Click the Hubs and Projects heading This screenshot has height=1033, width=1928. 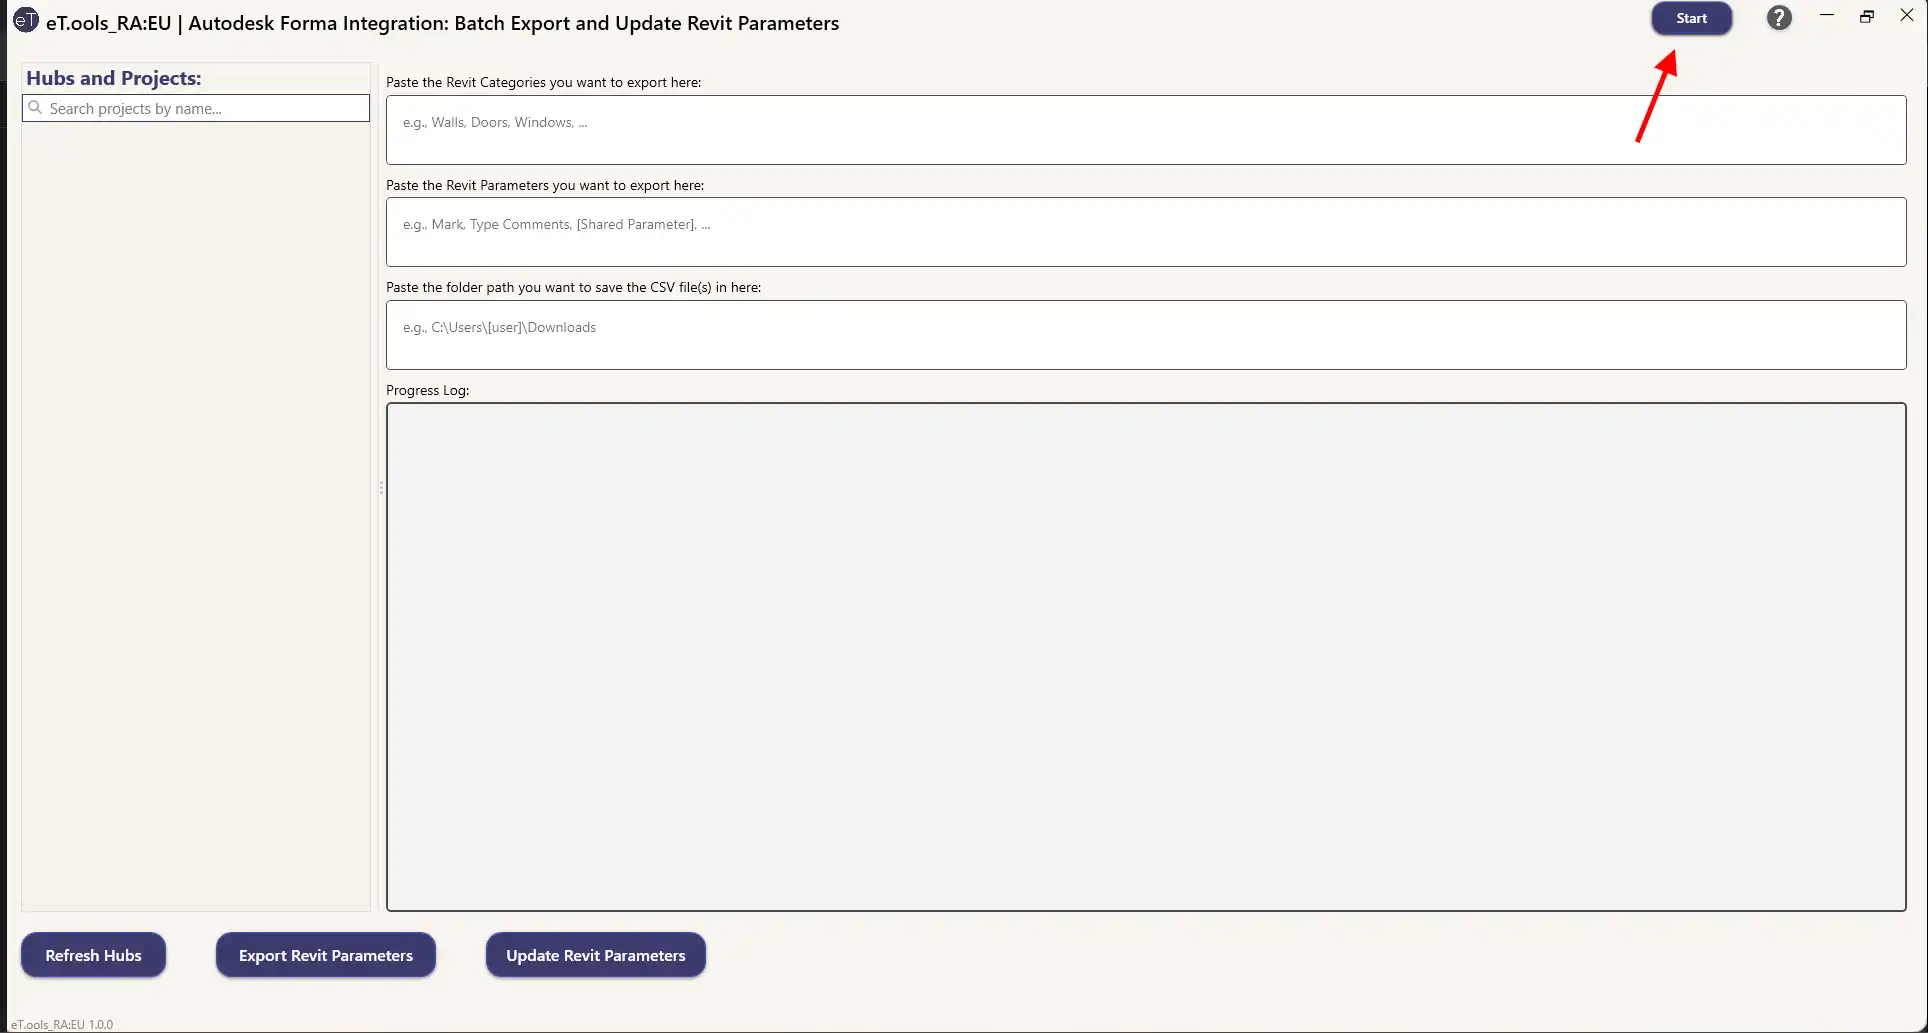pos(114,78)
